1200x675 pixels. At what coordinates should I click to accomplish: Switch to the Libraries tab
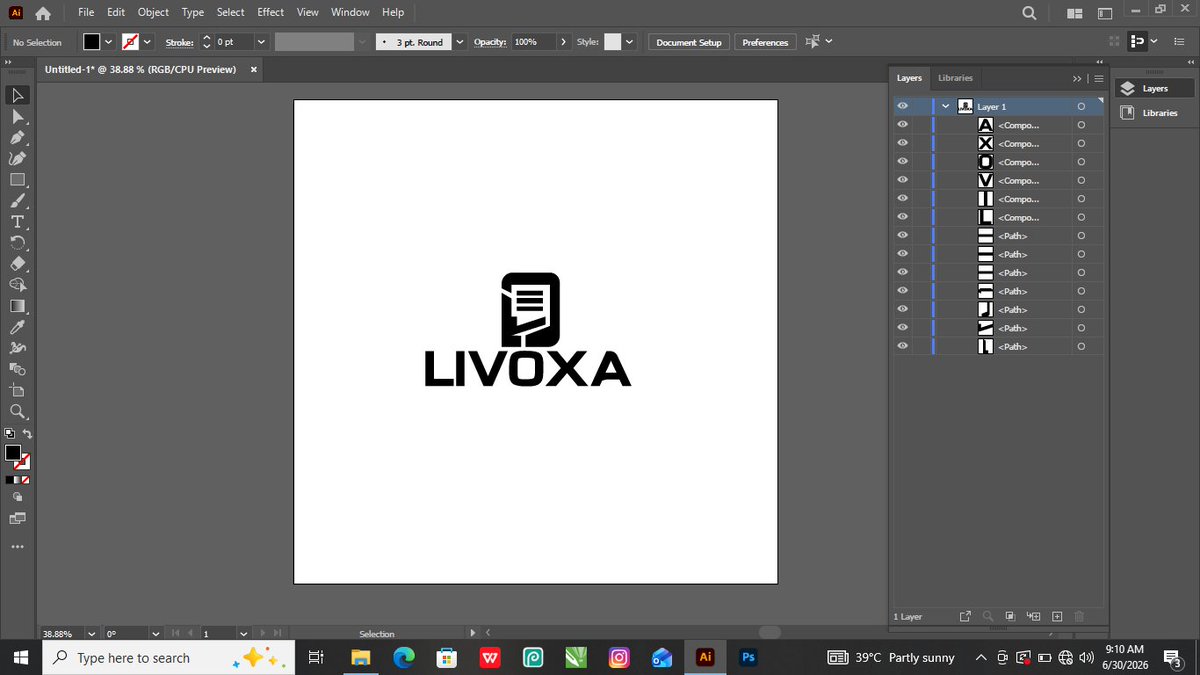point(955,77)
